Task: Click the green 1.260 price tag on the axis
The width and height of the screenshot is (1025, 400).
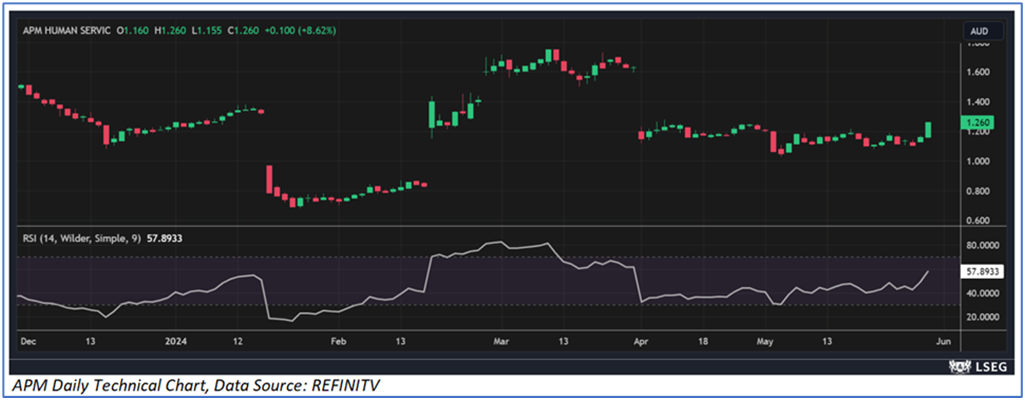Action: click(977, 122)
